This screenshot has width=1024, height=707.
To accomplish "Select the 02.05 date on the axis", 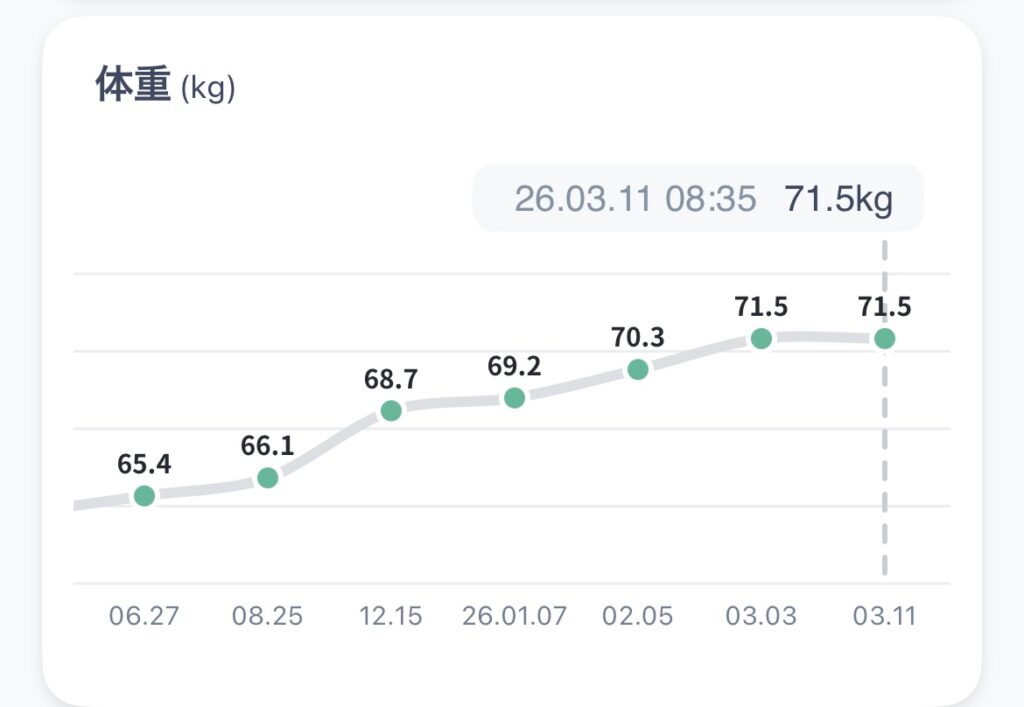I will 637,615.
